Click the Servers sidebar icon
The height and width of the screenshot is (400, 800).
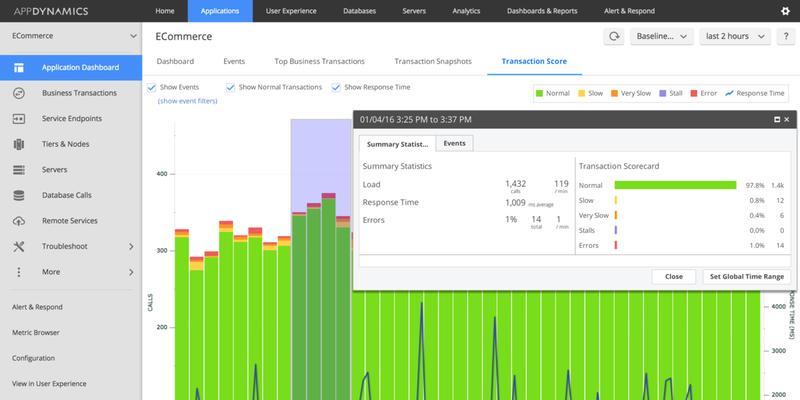click(x=19, y=169)
